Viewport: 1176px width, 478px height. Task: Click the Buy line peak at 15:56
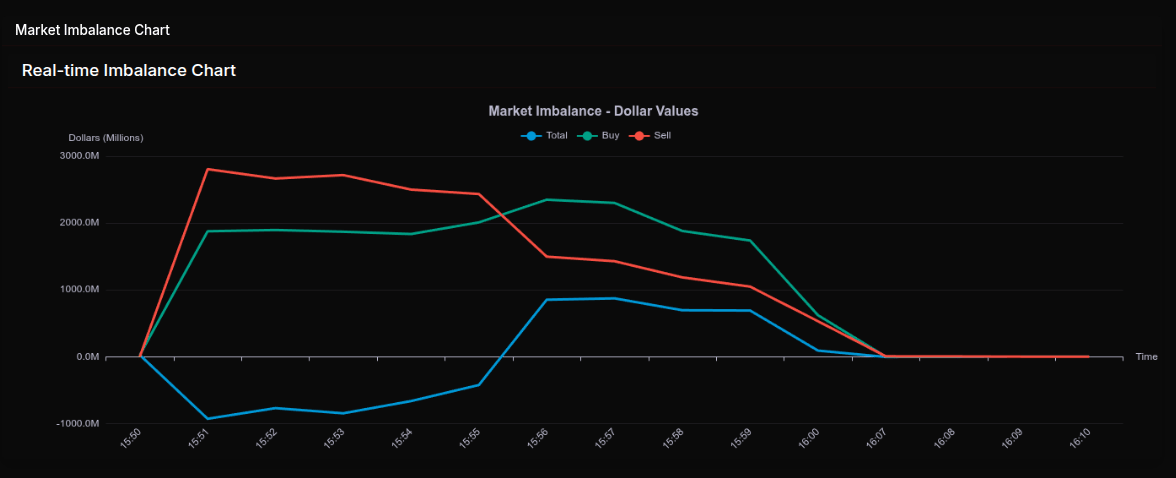point(546,199)
